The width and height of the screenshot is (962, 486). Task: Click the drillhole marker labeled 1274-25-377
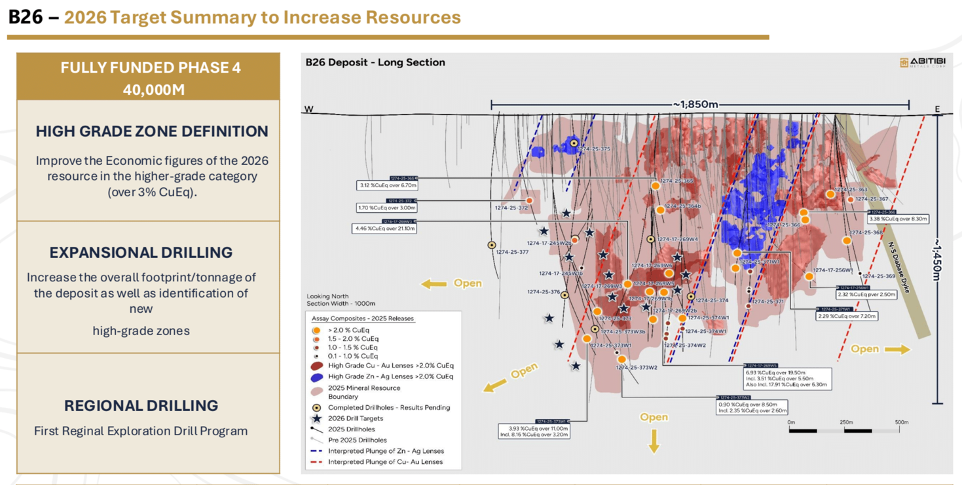tap(491, 244)
